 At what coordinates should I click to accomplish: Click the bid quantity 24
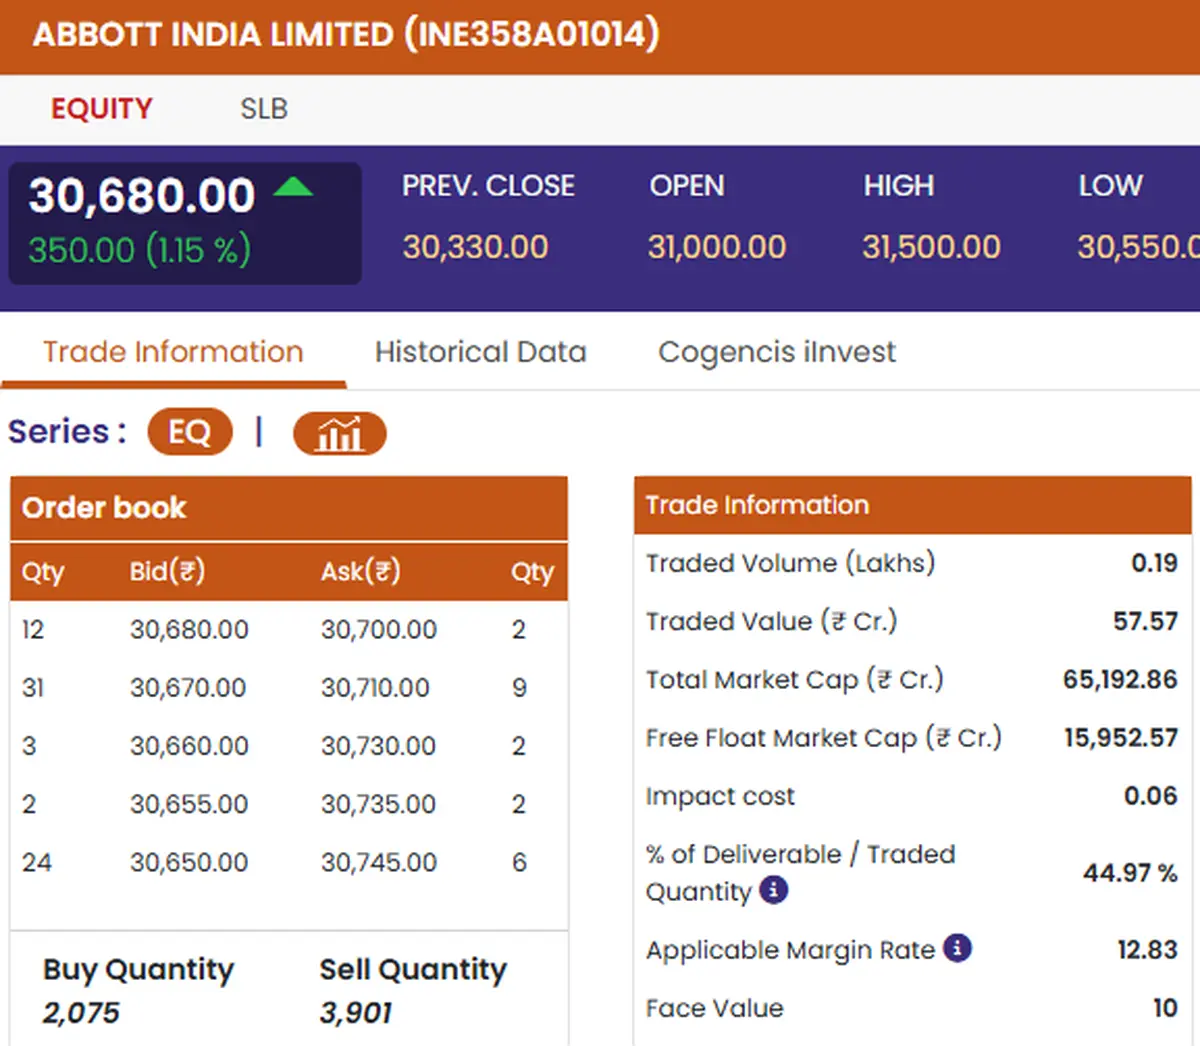(37, 862)
